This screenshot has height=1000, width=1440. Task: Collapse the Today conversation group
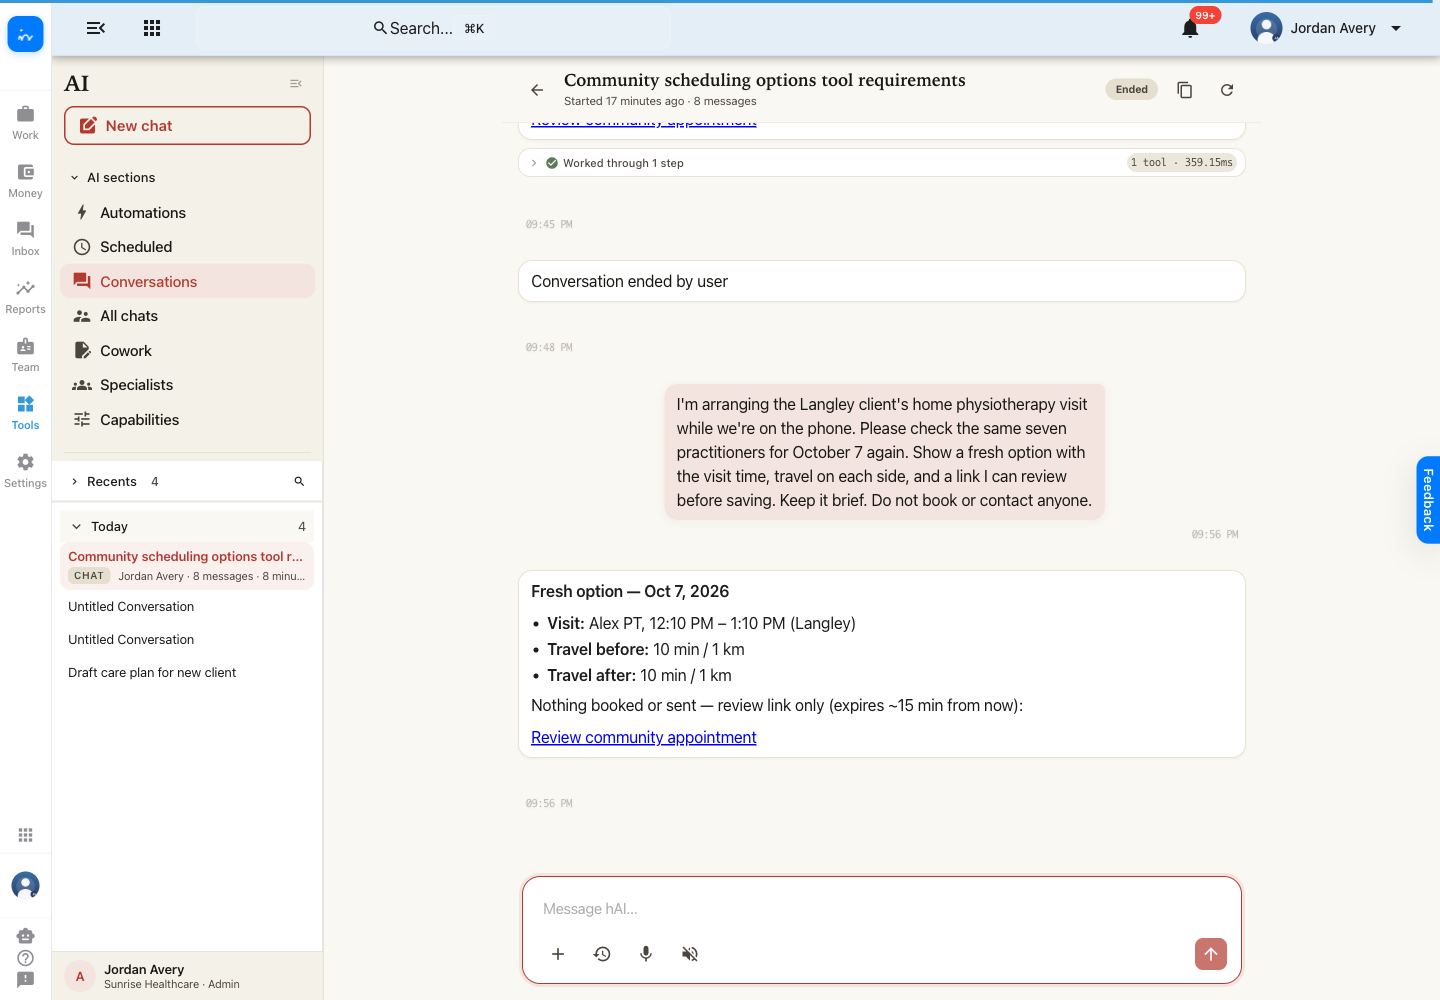click(77, 527)
